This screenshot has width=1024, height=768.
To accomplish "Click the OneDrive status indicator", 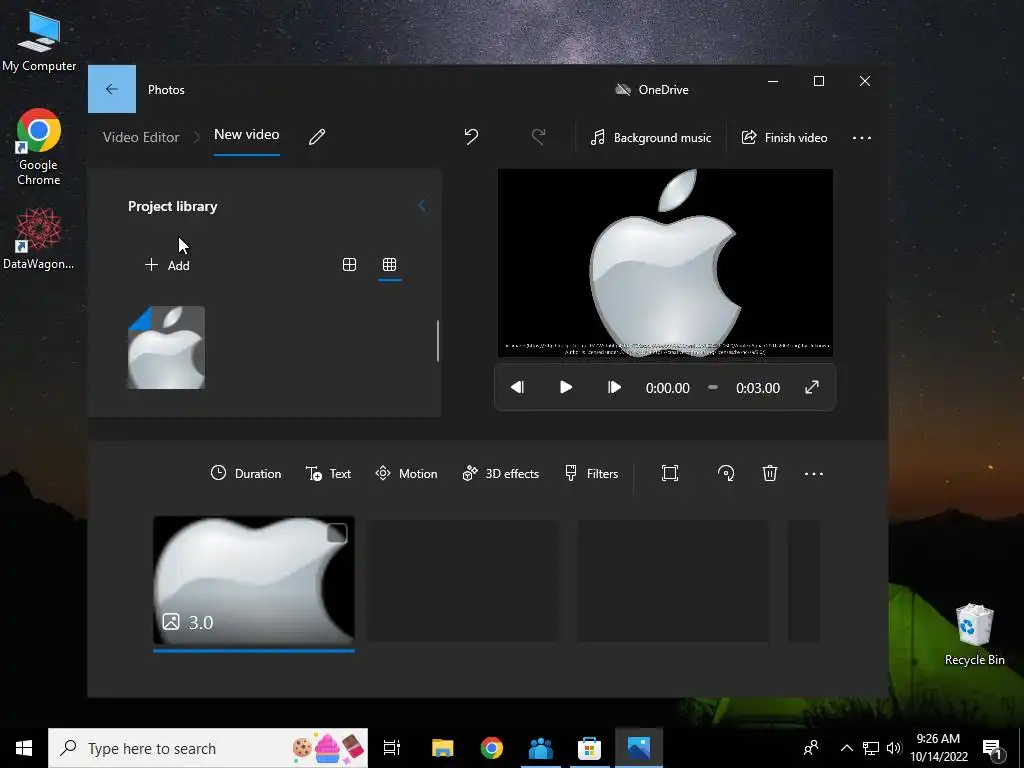I will click(652, 89).
